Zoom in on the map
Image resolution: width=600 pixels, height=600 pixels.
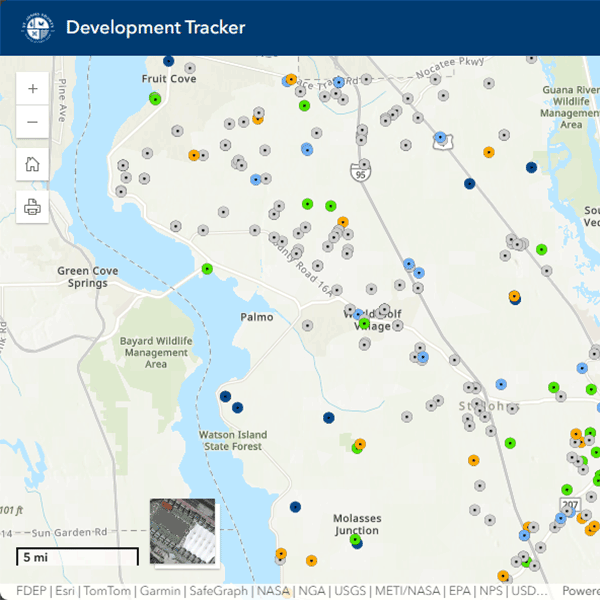point(32,88)
